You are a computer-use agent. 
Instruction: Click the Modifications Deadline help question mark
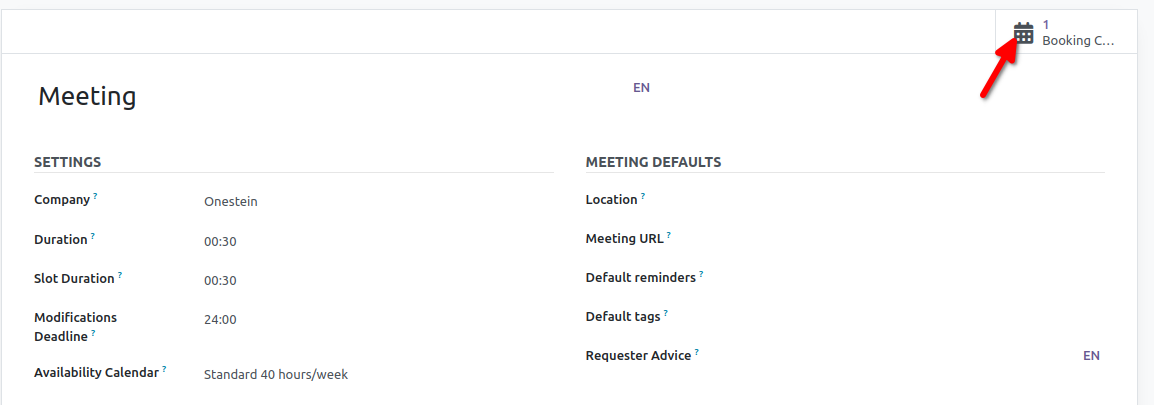[x=94, y=333]
